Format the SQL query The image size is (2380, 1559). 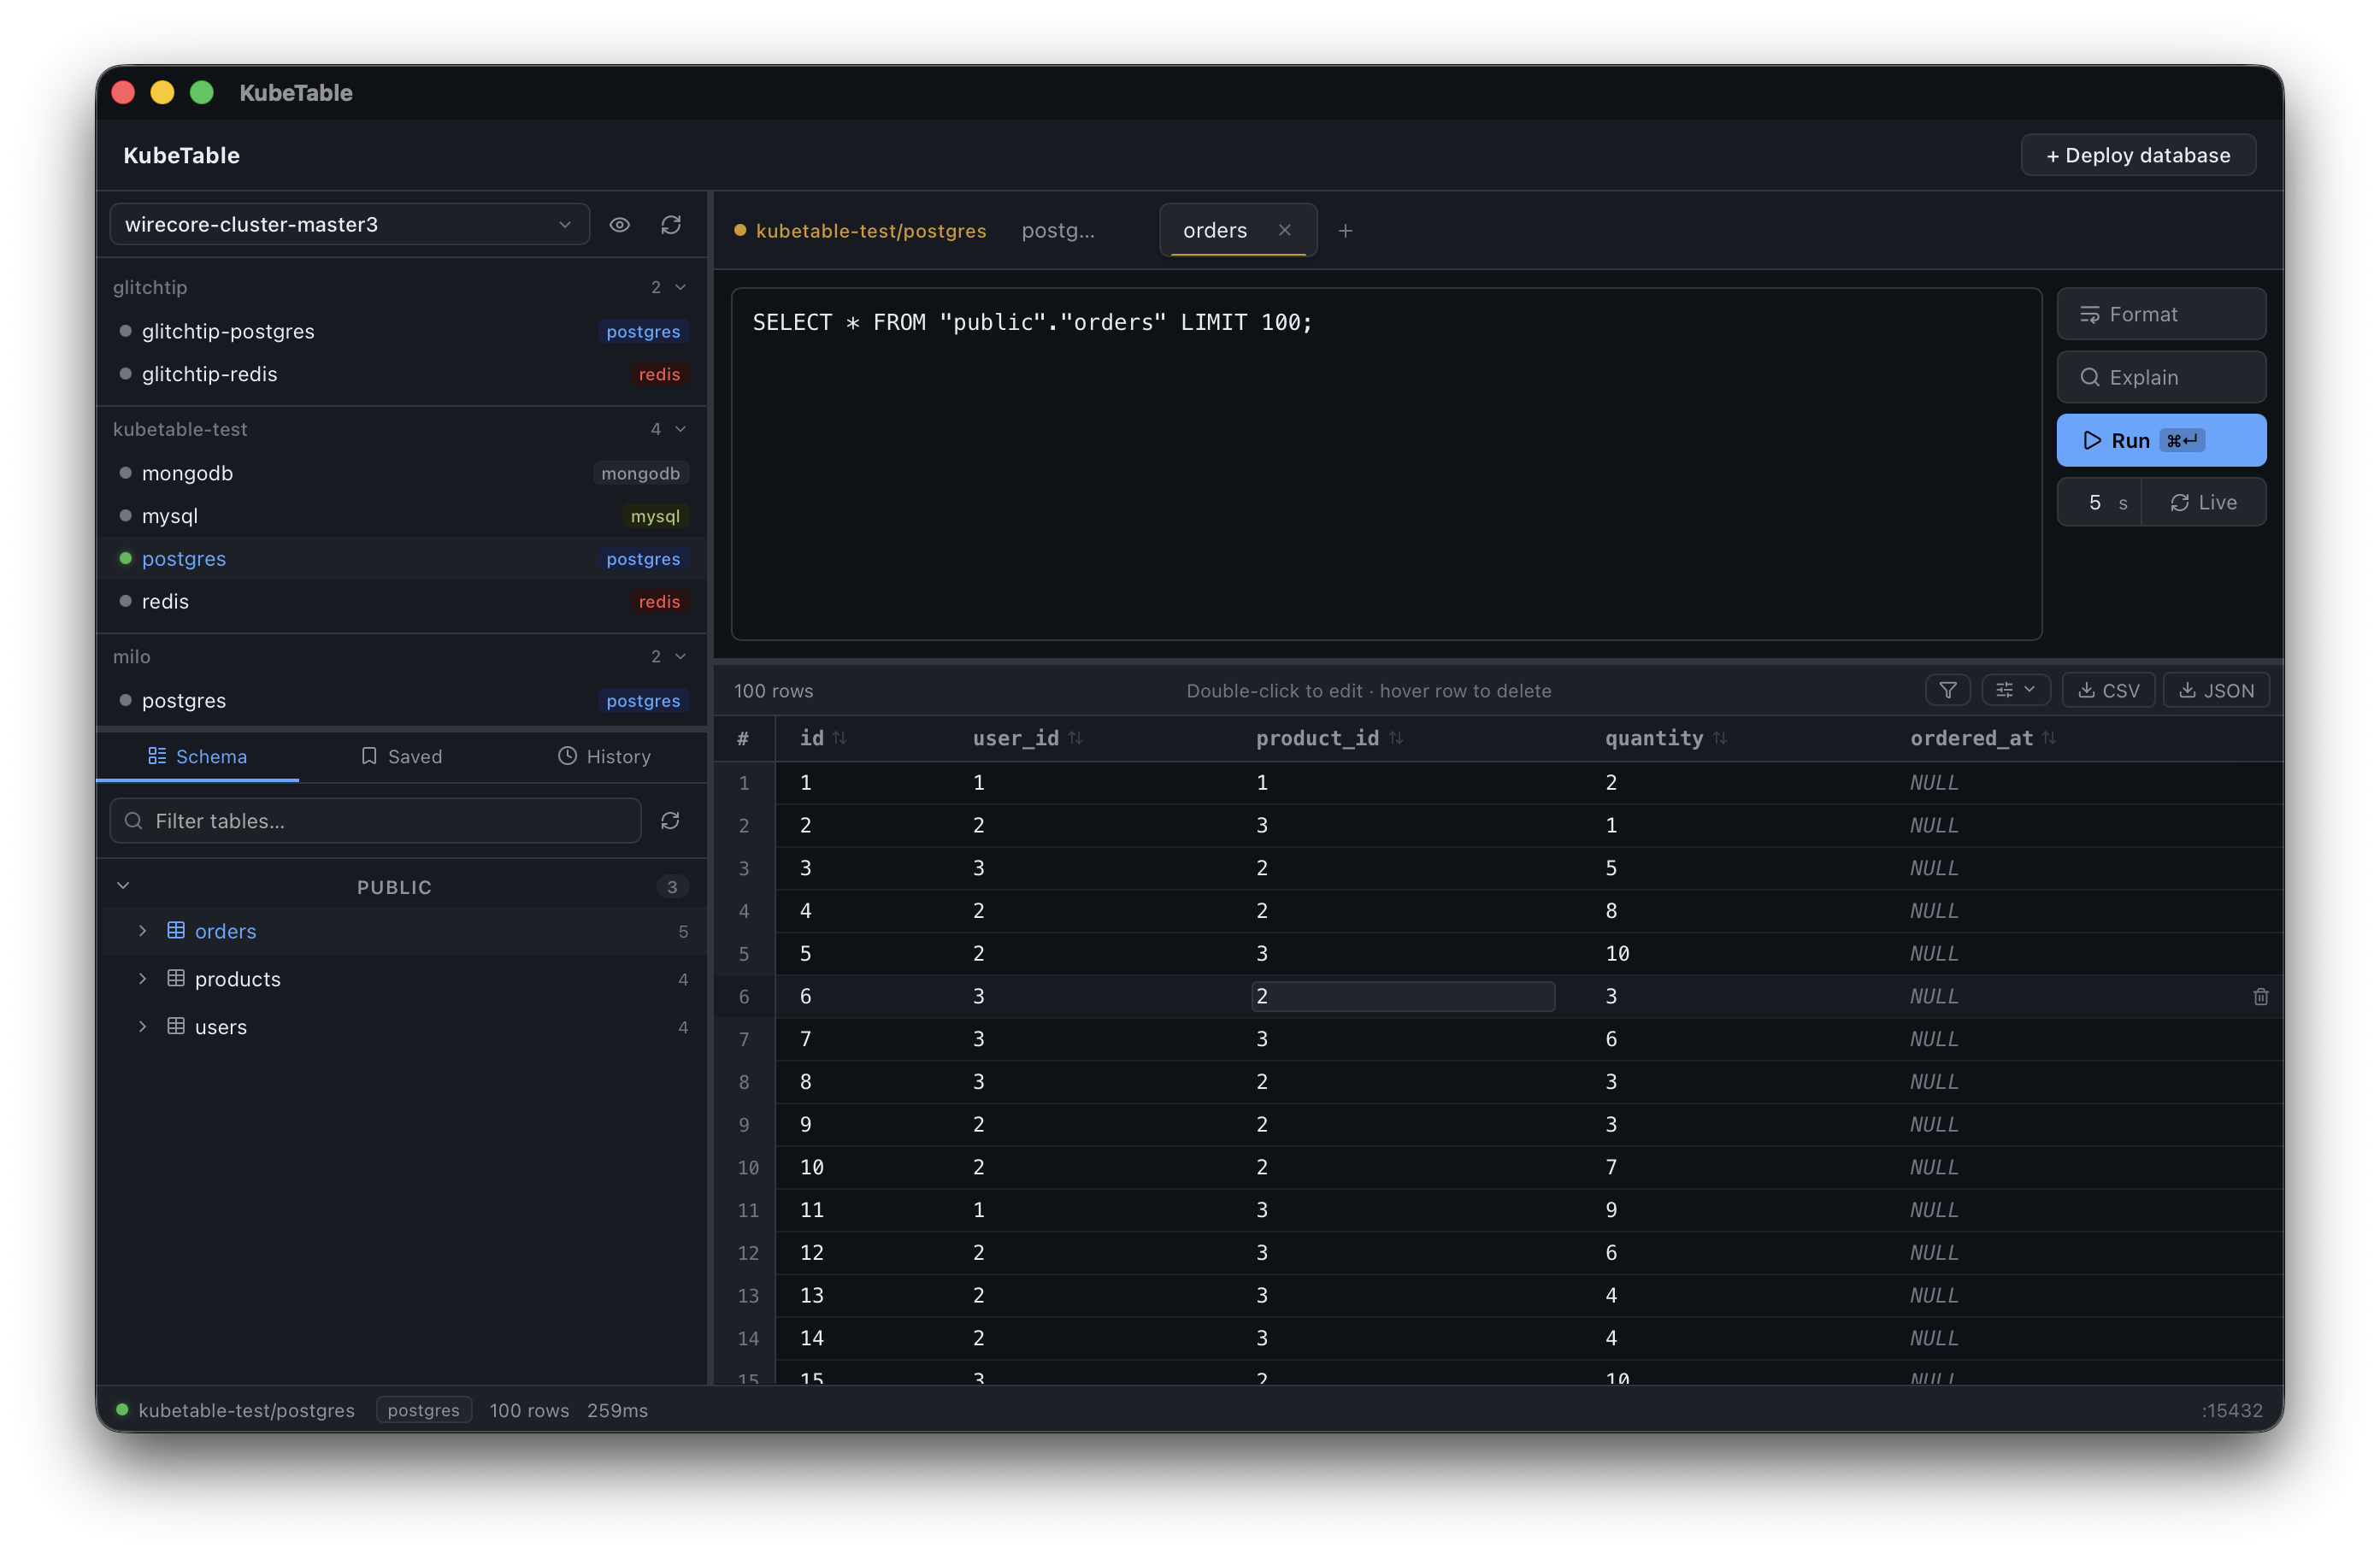point(2161,314)
